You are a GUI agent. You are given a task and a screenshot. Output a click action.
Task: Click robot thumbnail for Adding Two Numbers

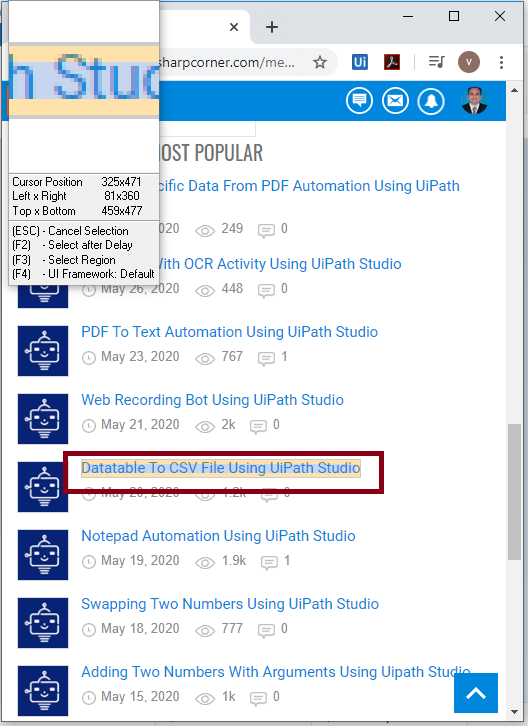(43, 691)
